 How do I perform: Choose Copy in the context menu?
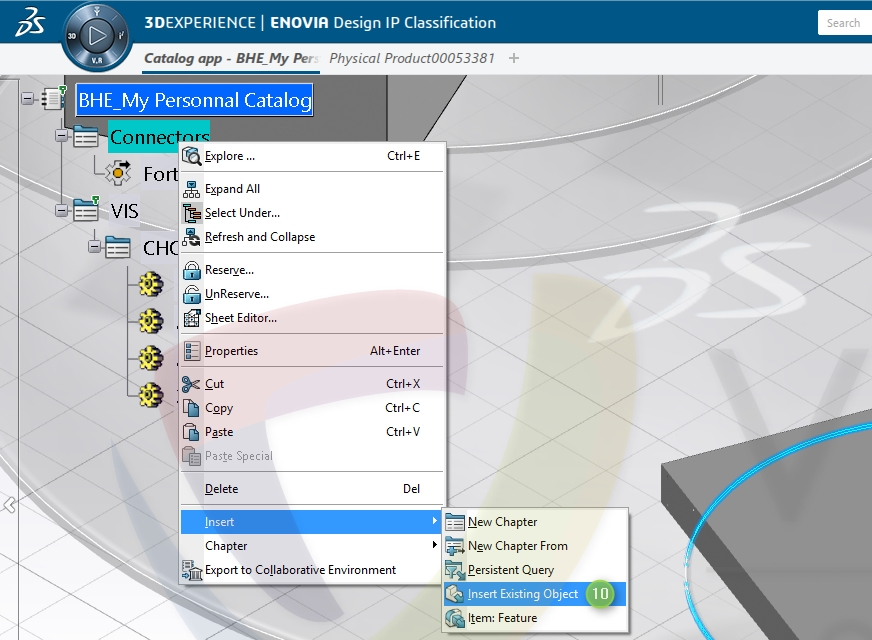click(312, 408)
